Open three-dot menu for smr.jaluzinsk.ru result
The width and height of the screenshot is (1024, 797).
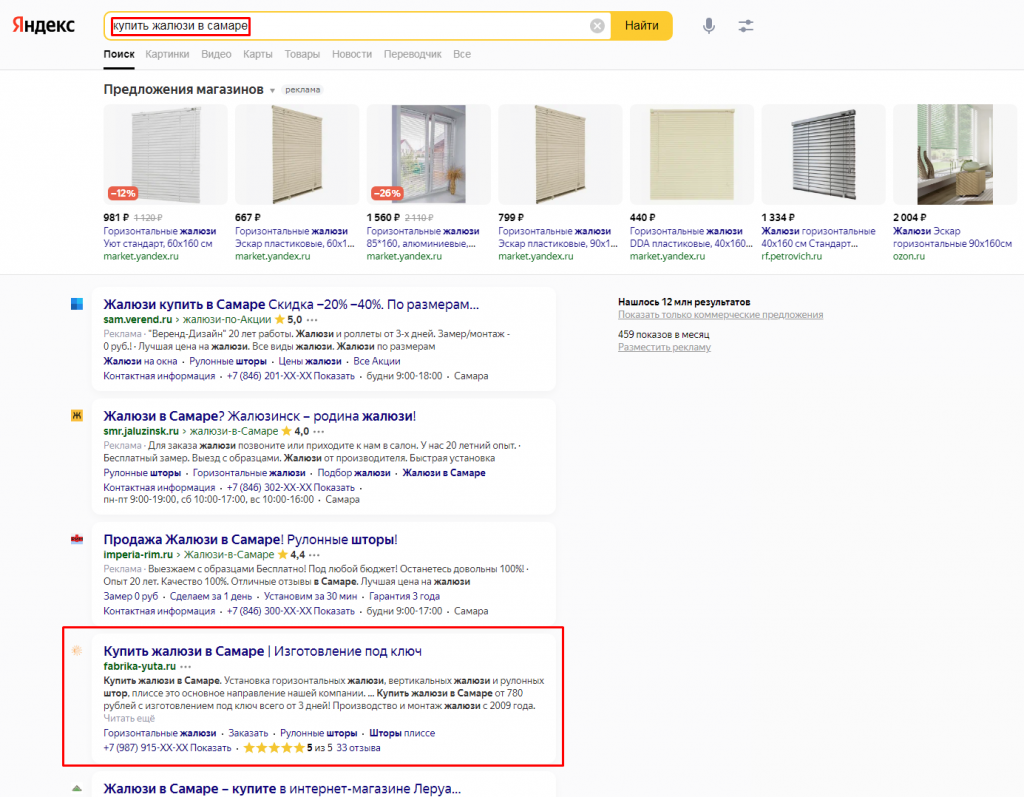(x=319, y=432)
